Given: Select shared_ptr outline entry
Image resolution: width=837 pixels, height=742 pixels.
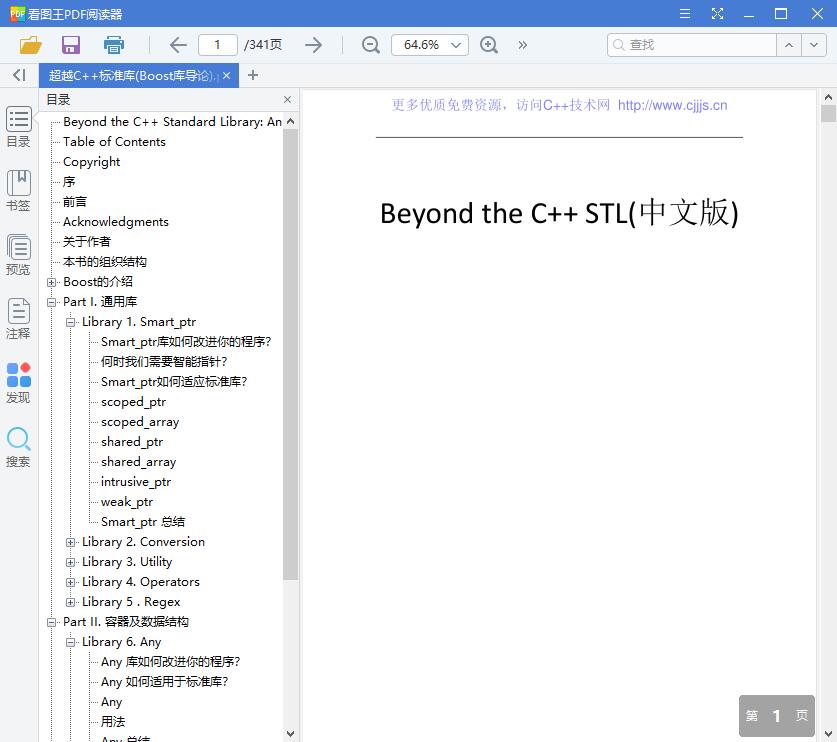Looking at the screenshot, I should click(x=132, y=442).
